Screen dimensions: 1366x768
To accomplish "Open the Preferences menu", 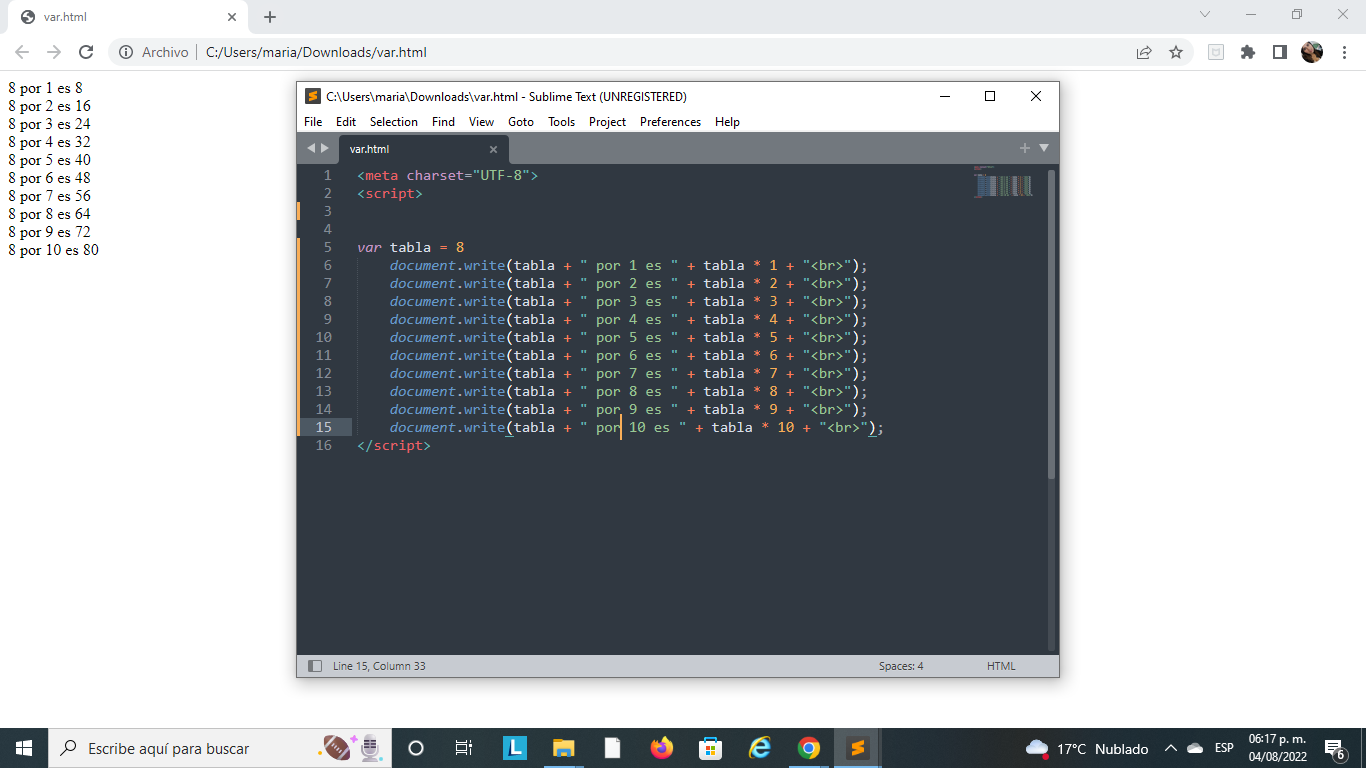I will tap(670, 122).
